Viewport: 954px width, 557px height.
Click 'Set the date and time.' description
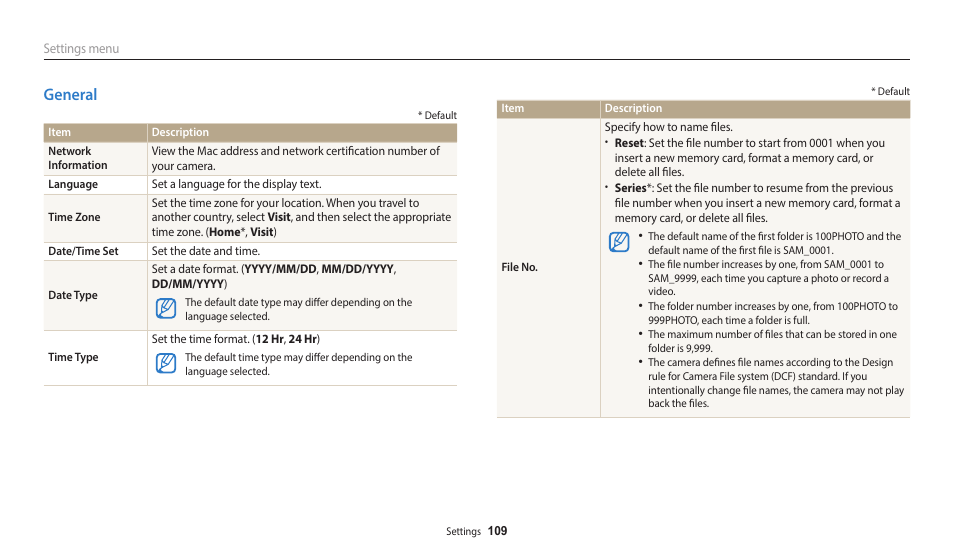206,251
